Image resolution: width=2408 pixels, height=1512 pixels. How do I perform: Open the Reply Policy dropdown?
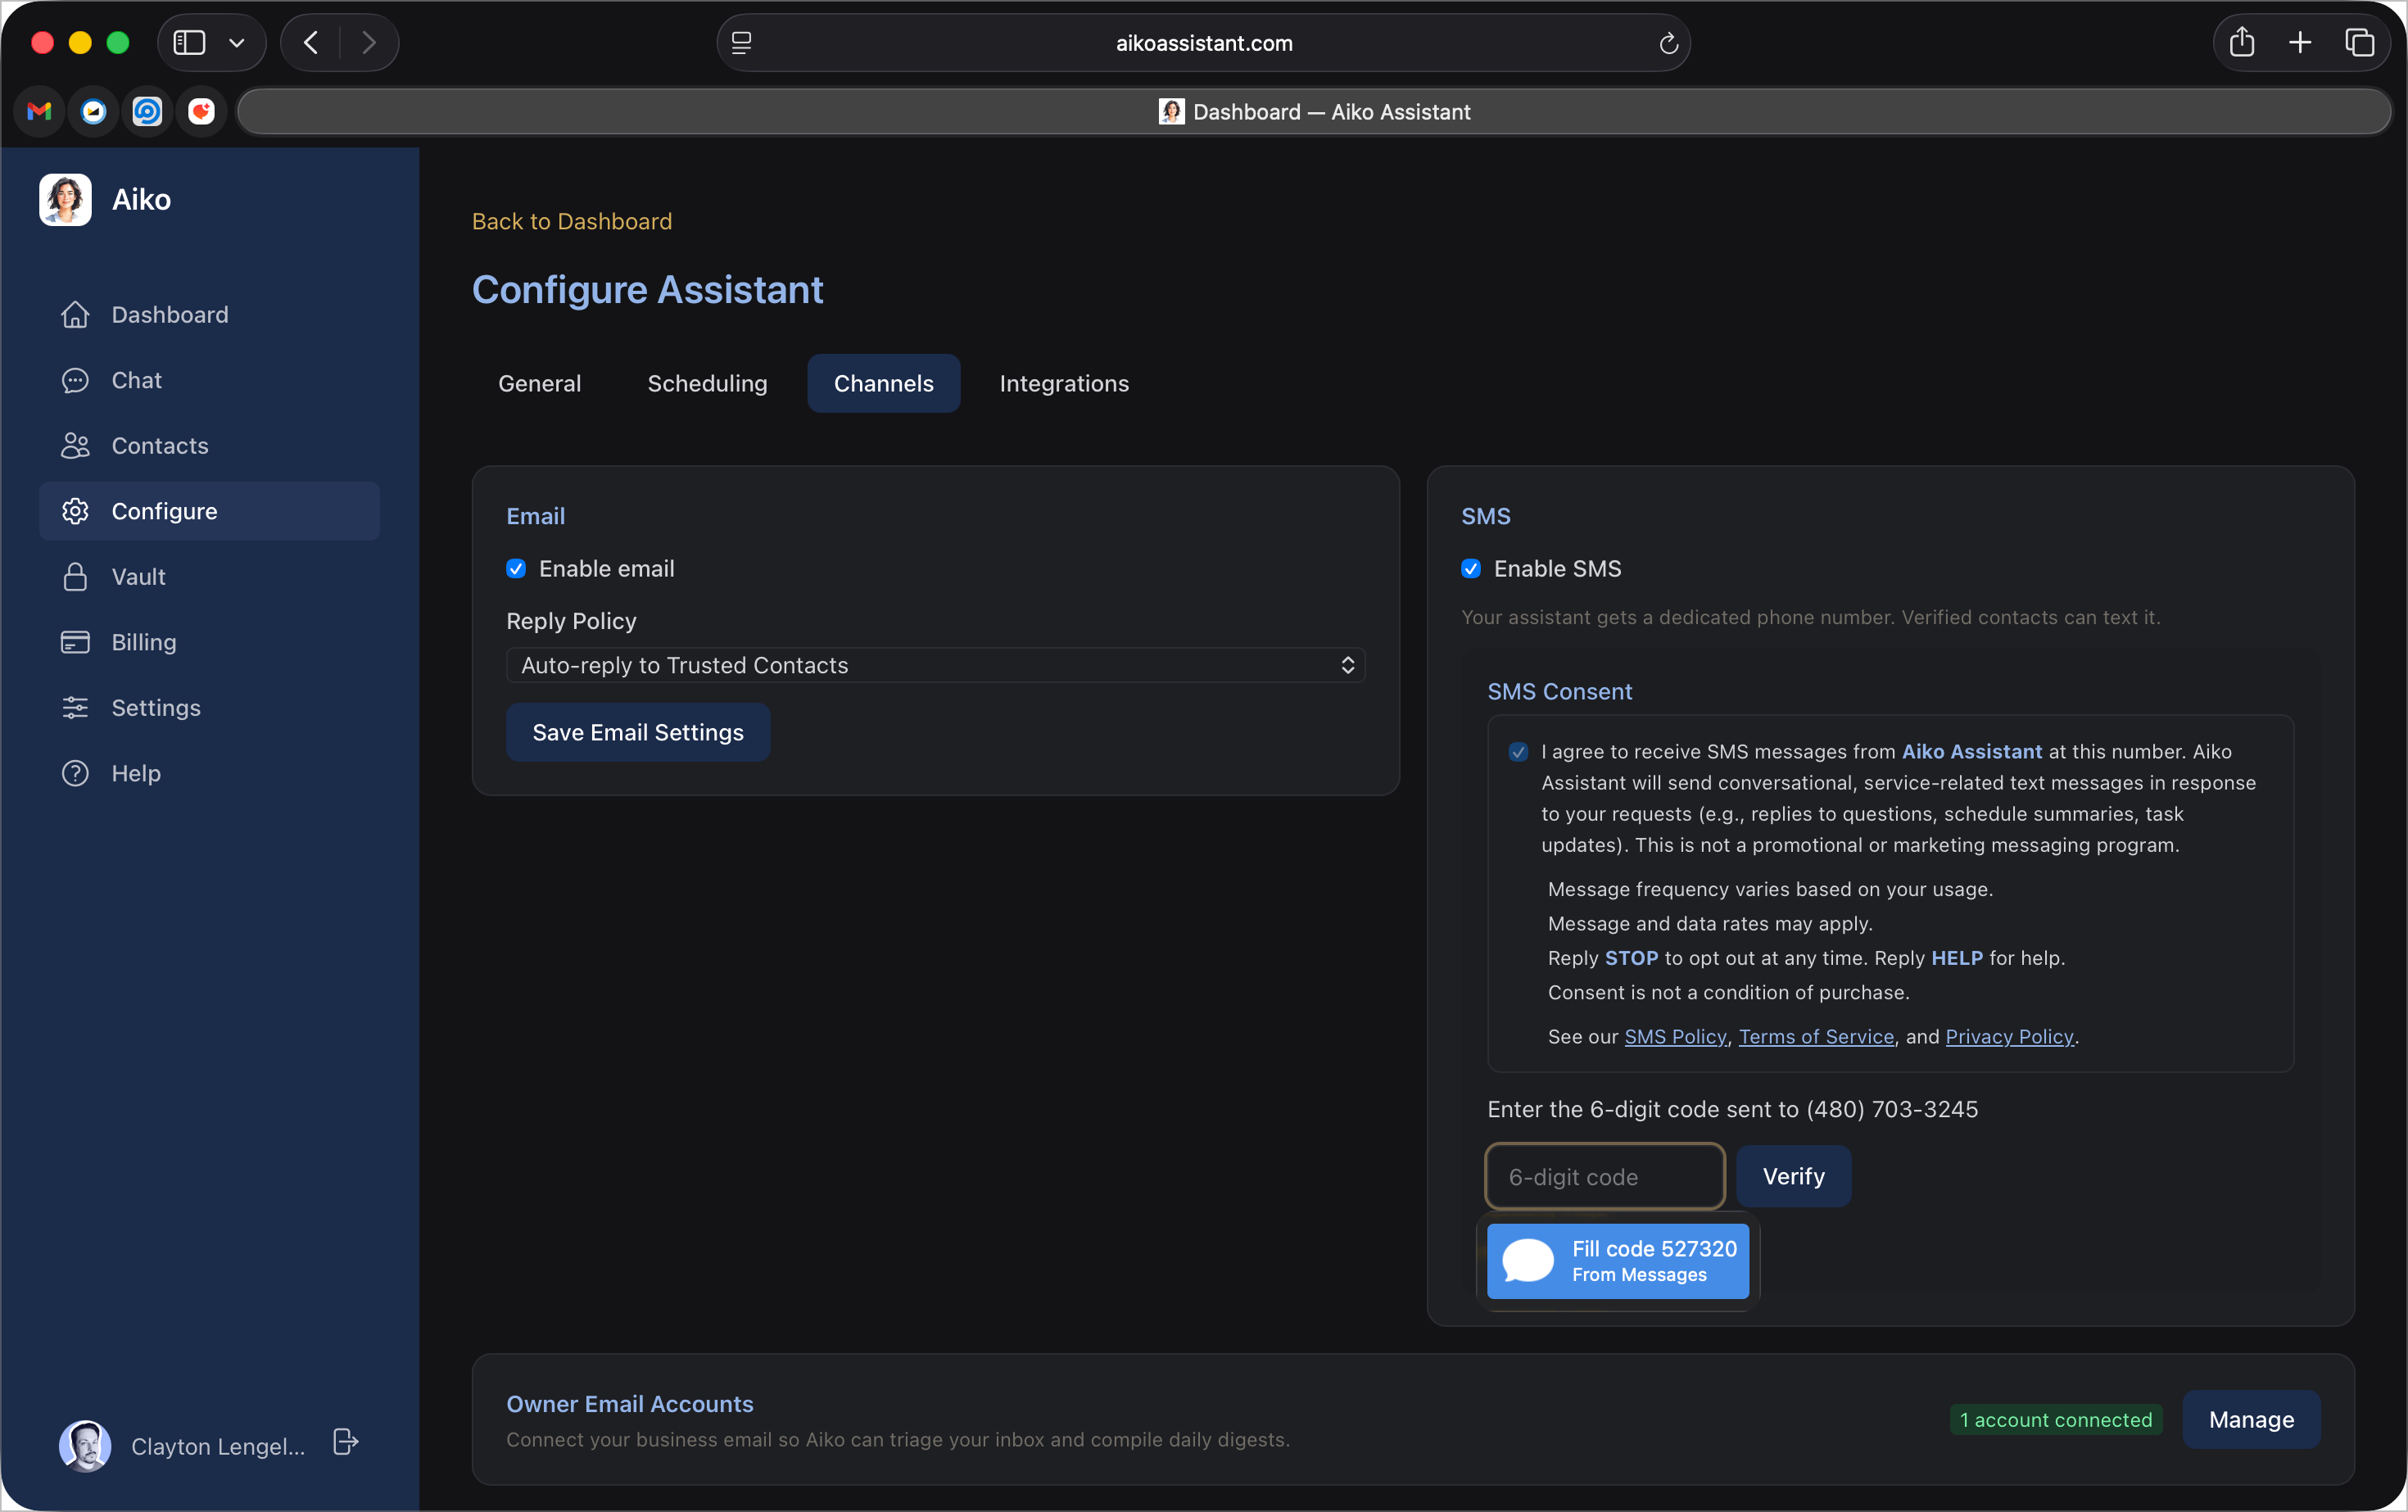click(x=935, y=666)
